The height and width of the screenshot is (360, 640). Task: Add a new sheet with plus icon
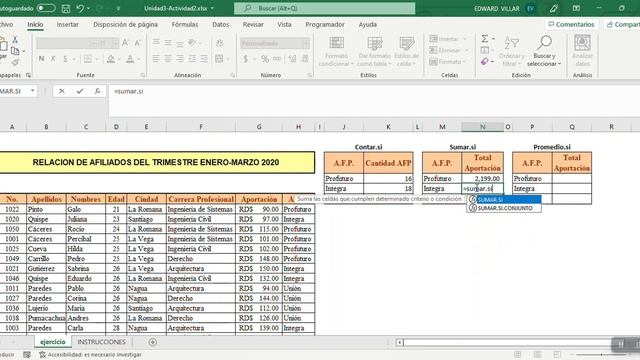(x=153, y=342)
